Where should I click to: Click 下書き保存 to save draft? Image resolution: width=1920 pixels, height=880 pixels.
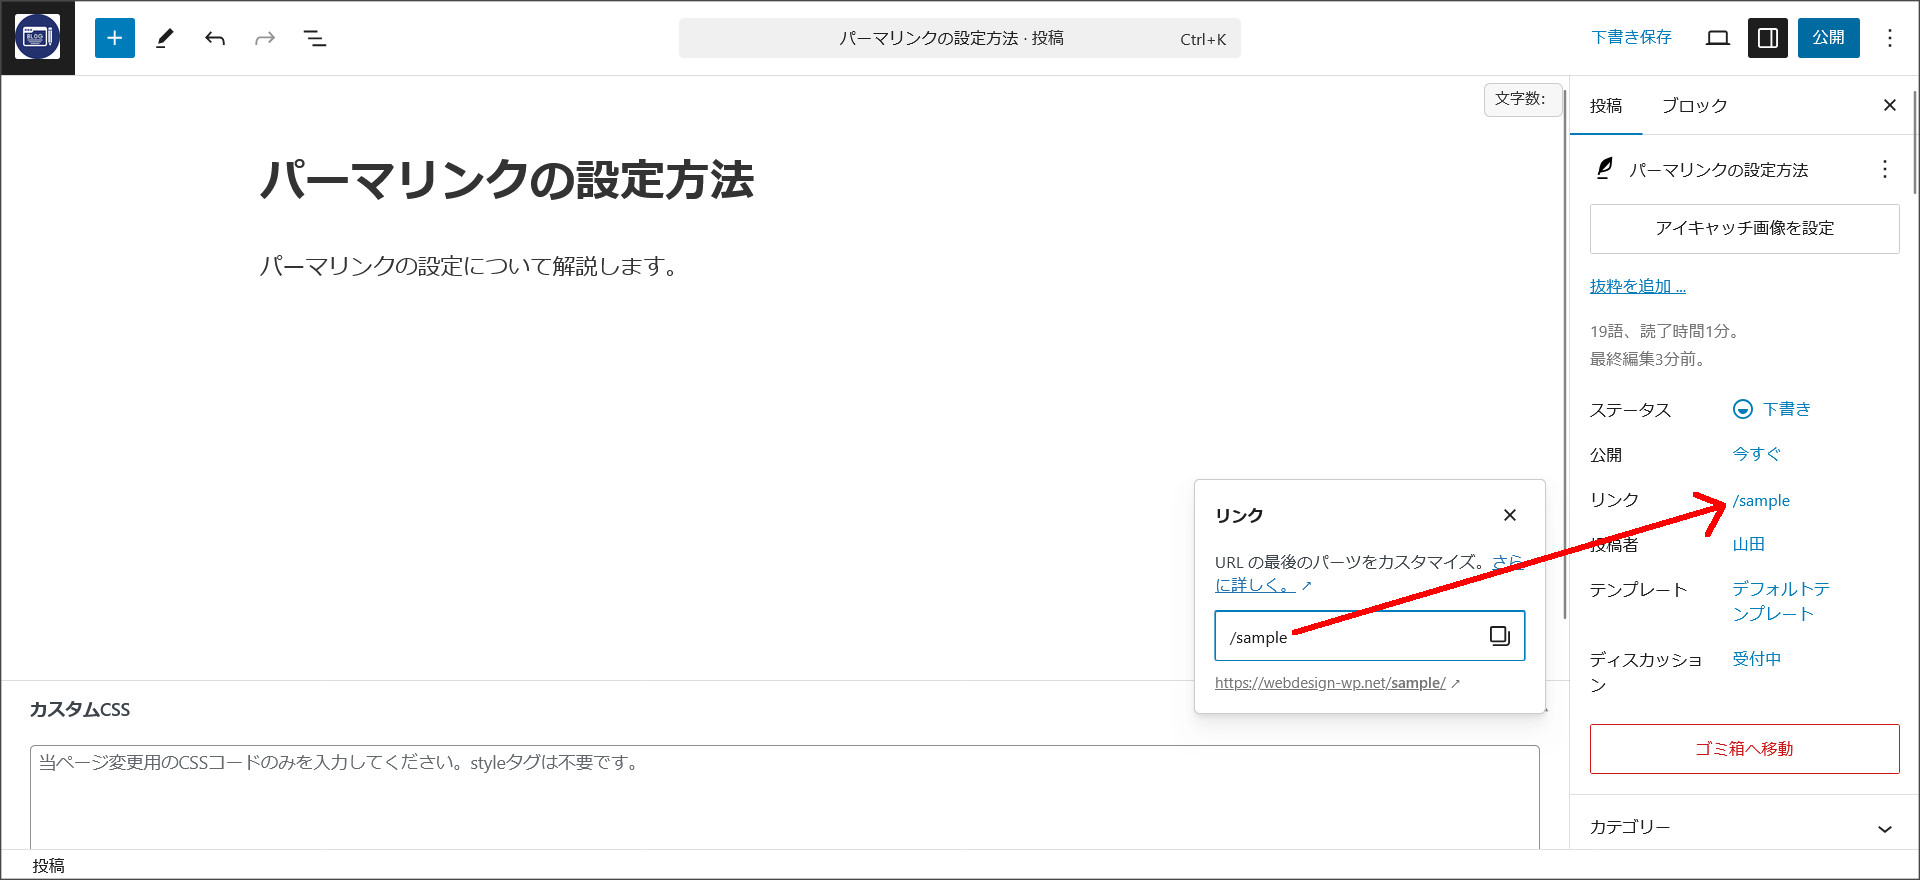[1631, 37]
